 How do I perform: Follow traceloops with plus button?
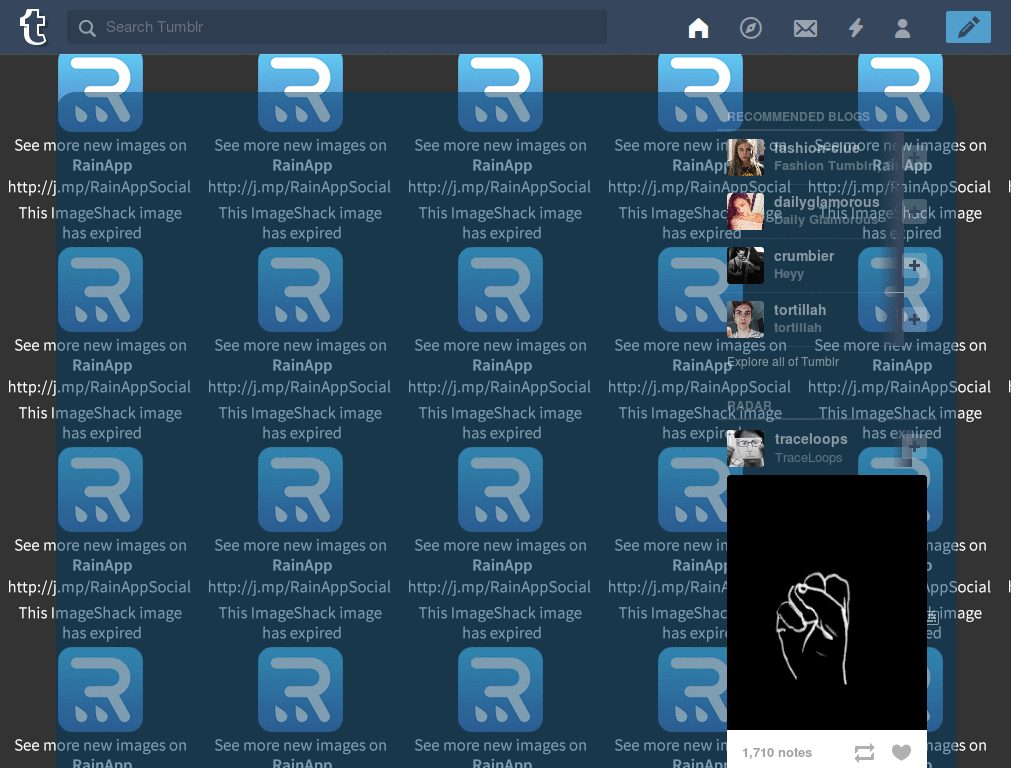(x=914, y=447)
